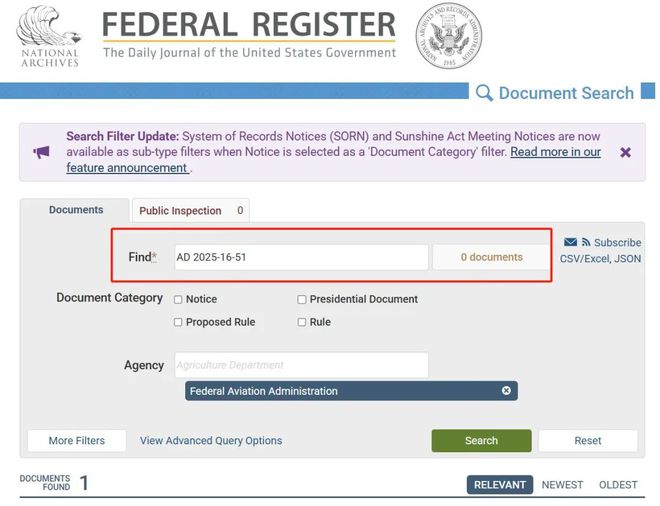Click the Find search text field
Image resolution: width=660 pixels, height=506 pixels.
[x=301, y=257]
